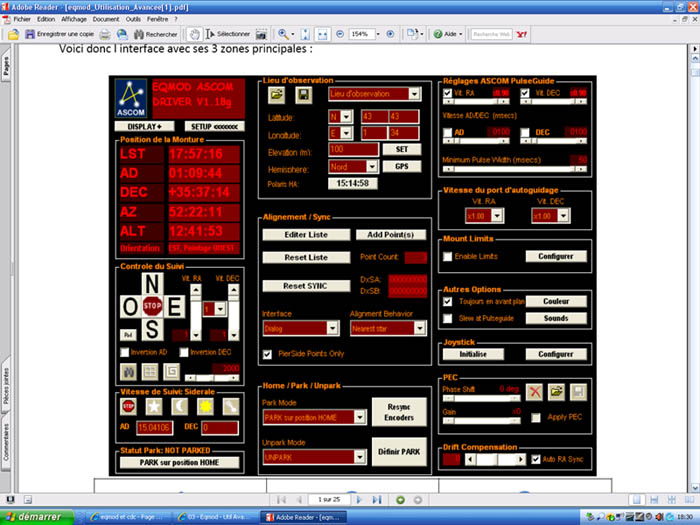Click the Add Point(s) button
The height and width of the screenshot is (525, 700).
point(391,235)
